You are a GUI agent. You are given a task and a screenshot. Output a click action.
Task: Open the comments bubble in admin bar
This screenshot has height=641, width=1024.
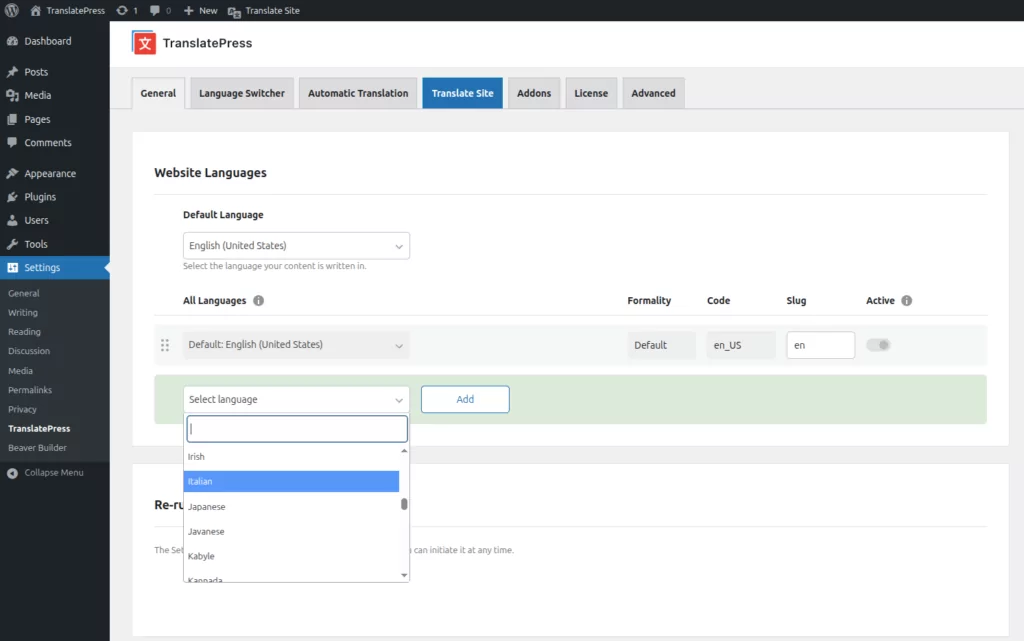point(160,10)
